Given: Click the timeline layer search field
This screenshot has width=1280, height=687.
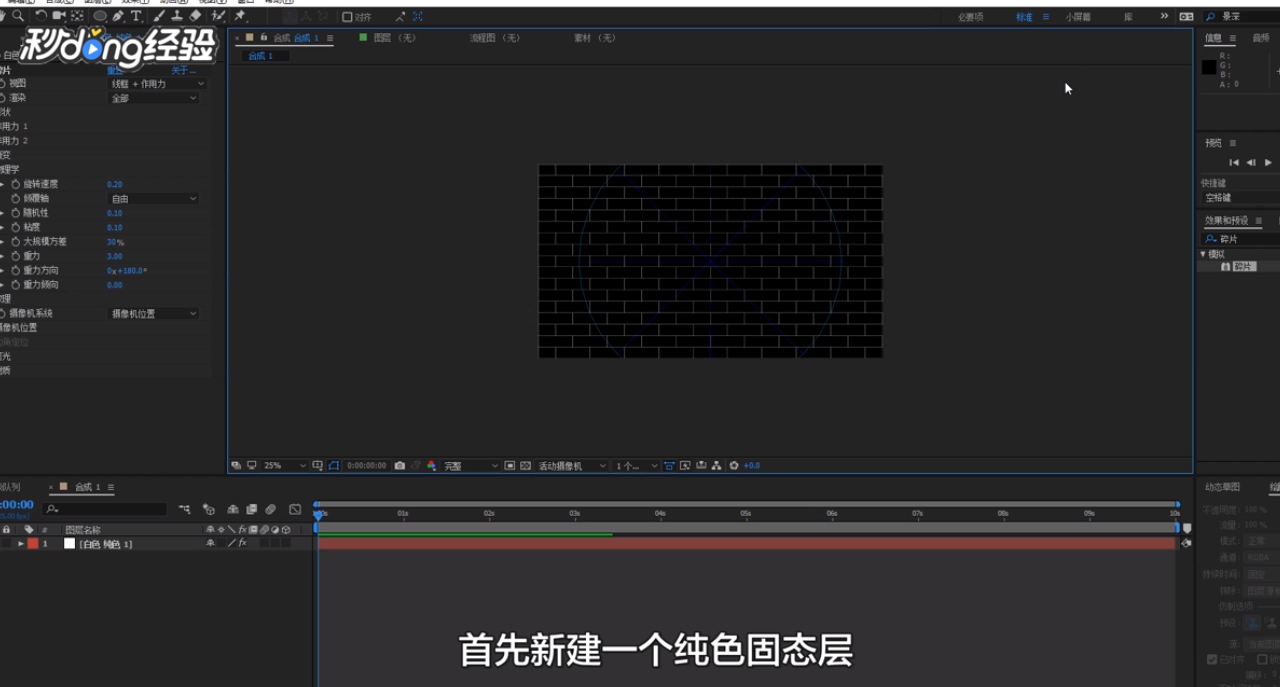Looking at the screenshot, I should (105, 509).
